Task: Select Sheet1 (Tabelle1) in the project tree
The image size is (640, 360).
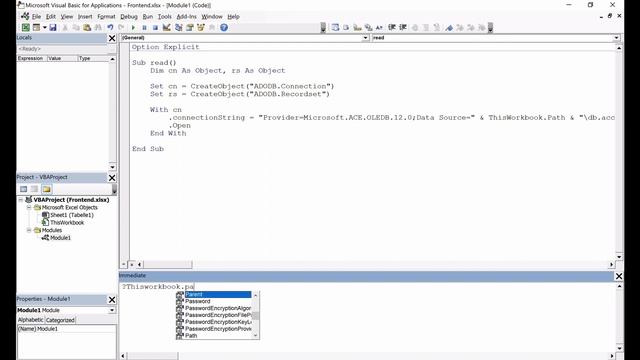Action: click(72, 215)
